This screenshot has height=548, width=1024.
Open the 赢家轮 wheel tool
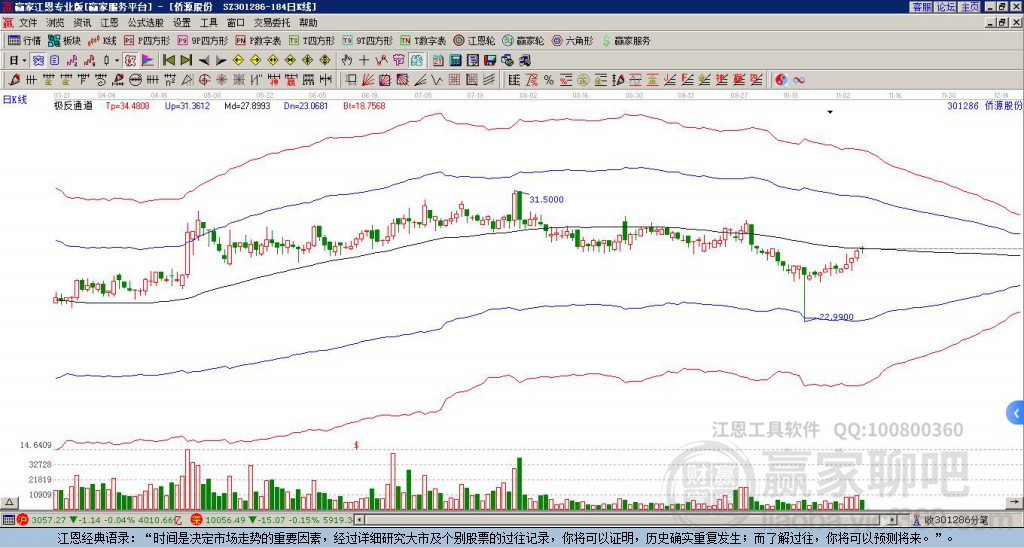(523, 40)
